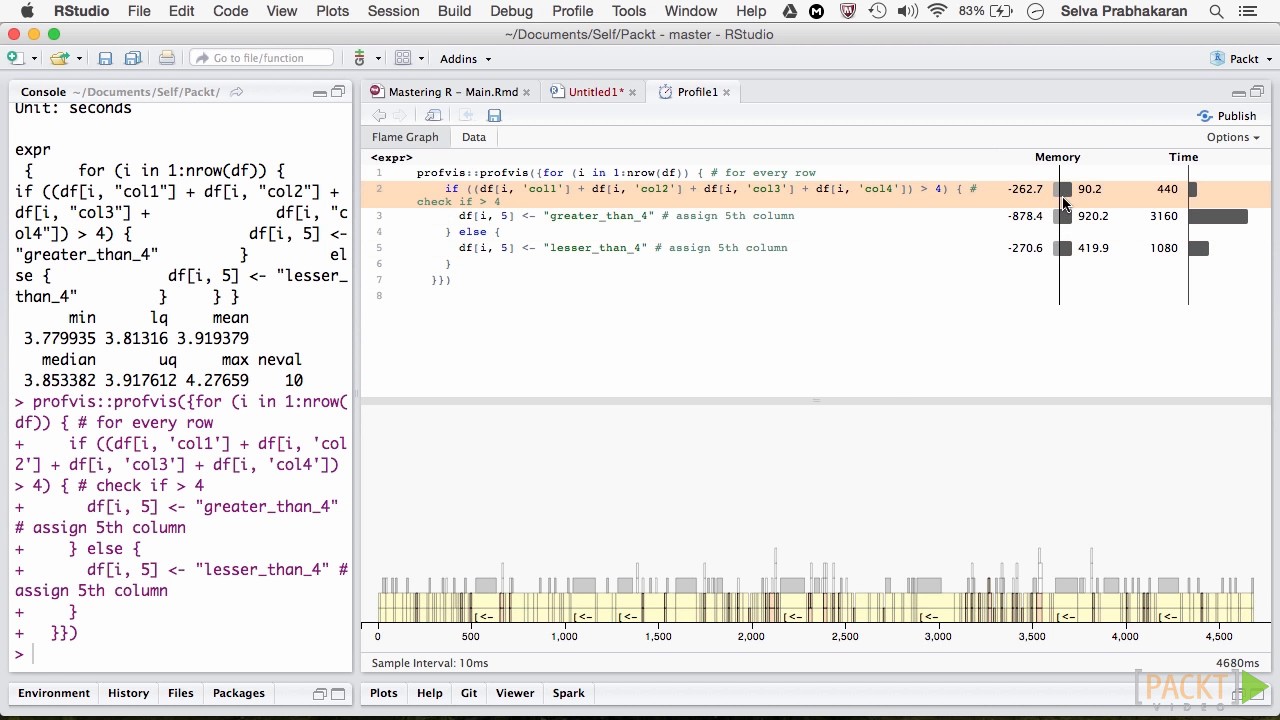This screenshot has height=720, width=1280.
Task: Click the version control Git icon
Action: [x=360, y=58]
